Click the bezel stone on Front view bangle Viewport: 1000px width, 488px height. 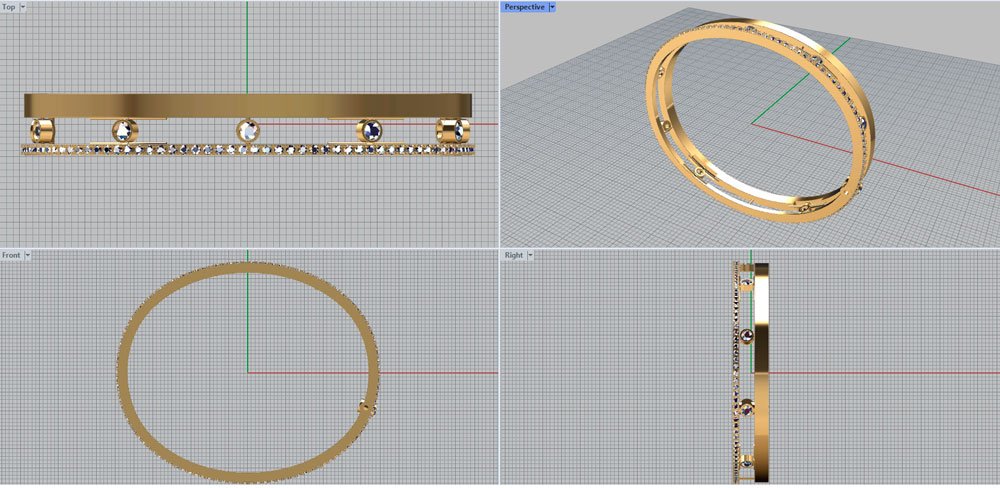pos(364,408)
